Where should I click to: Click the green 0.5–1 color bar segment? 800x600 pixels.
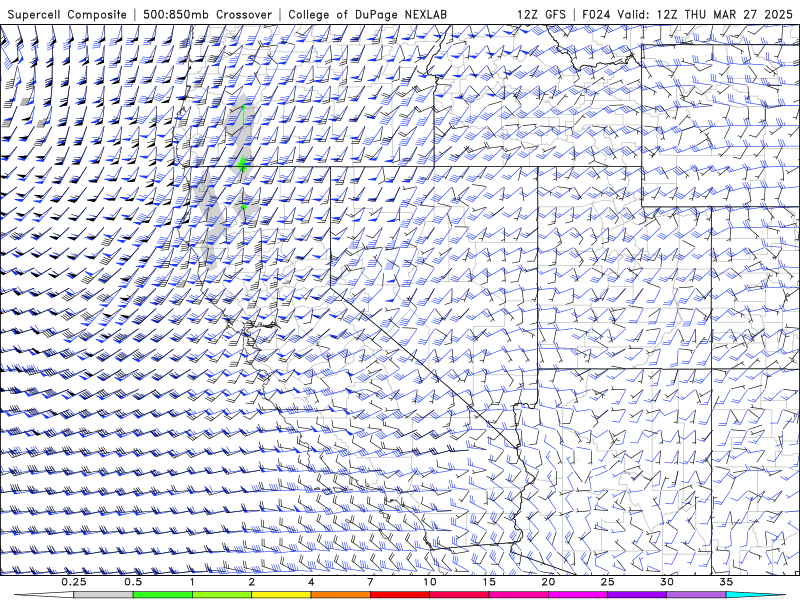[163, 595]
